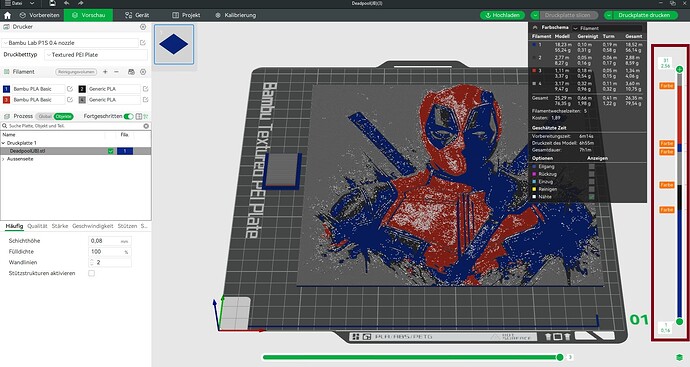Toggle the Fortgeschritten switch
This screenshot has height=367, width=690.
(128, 116)
